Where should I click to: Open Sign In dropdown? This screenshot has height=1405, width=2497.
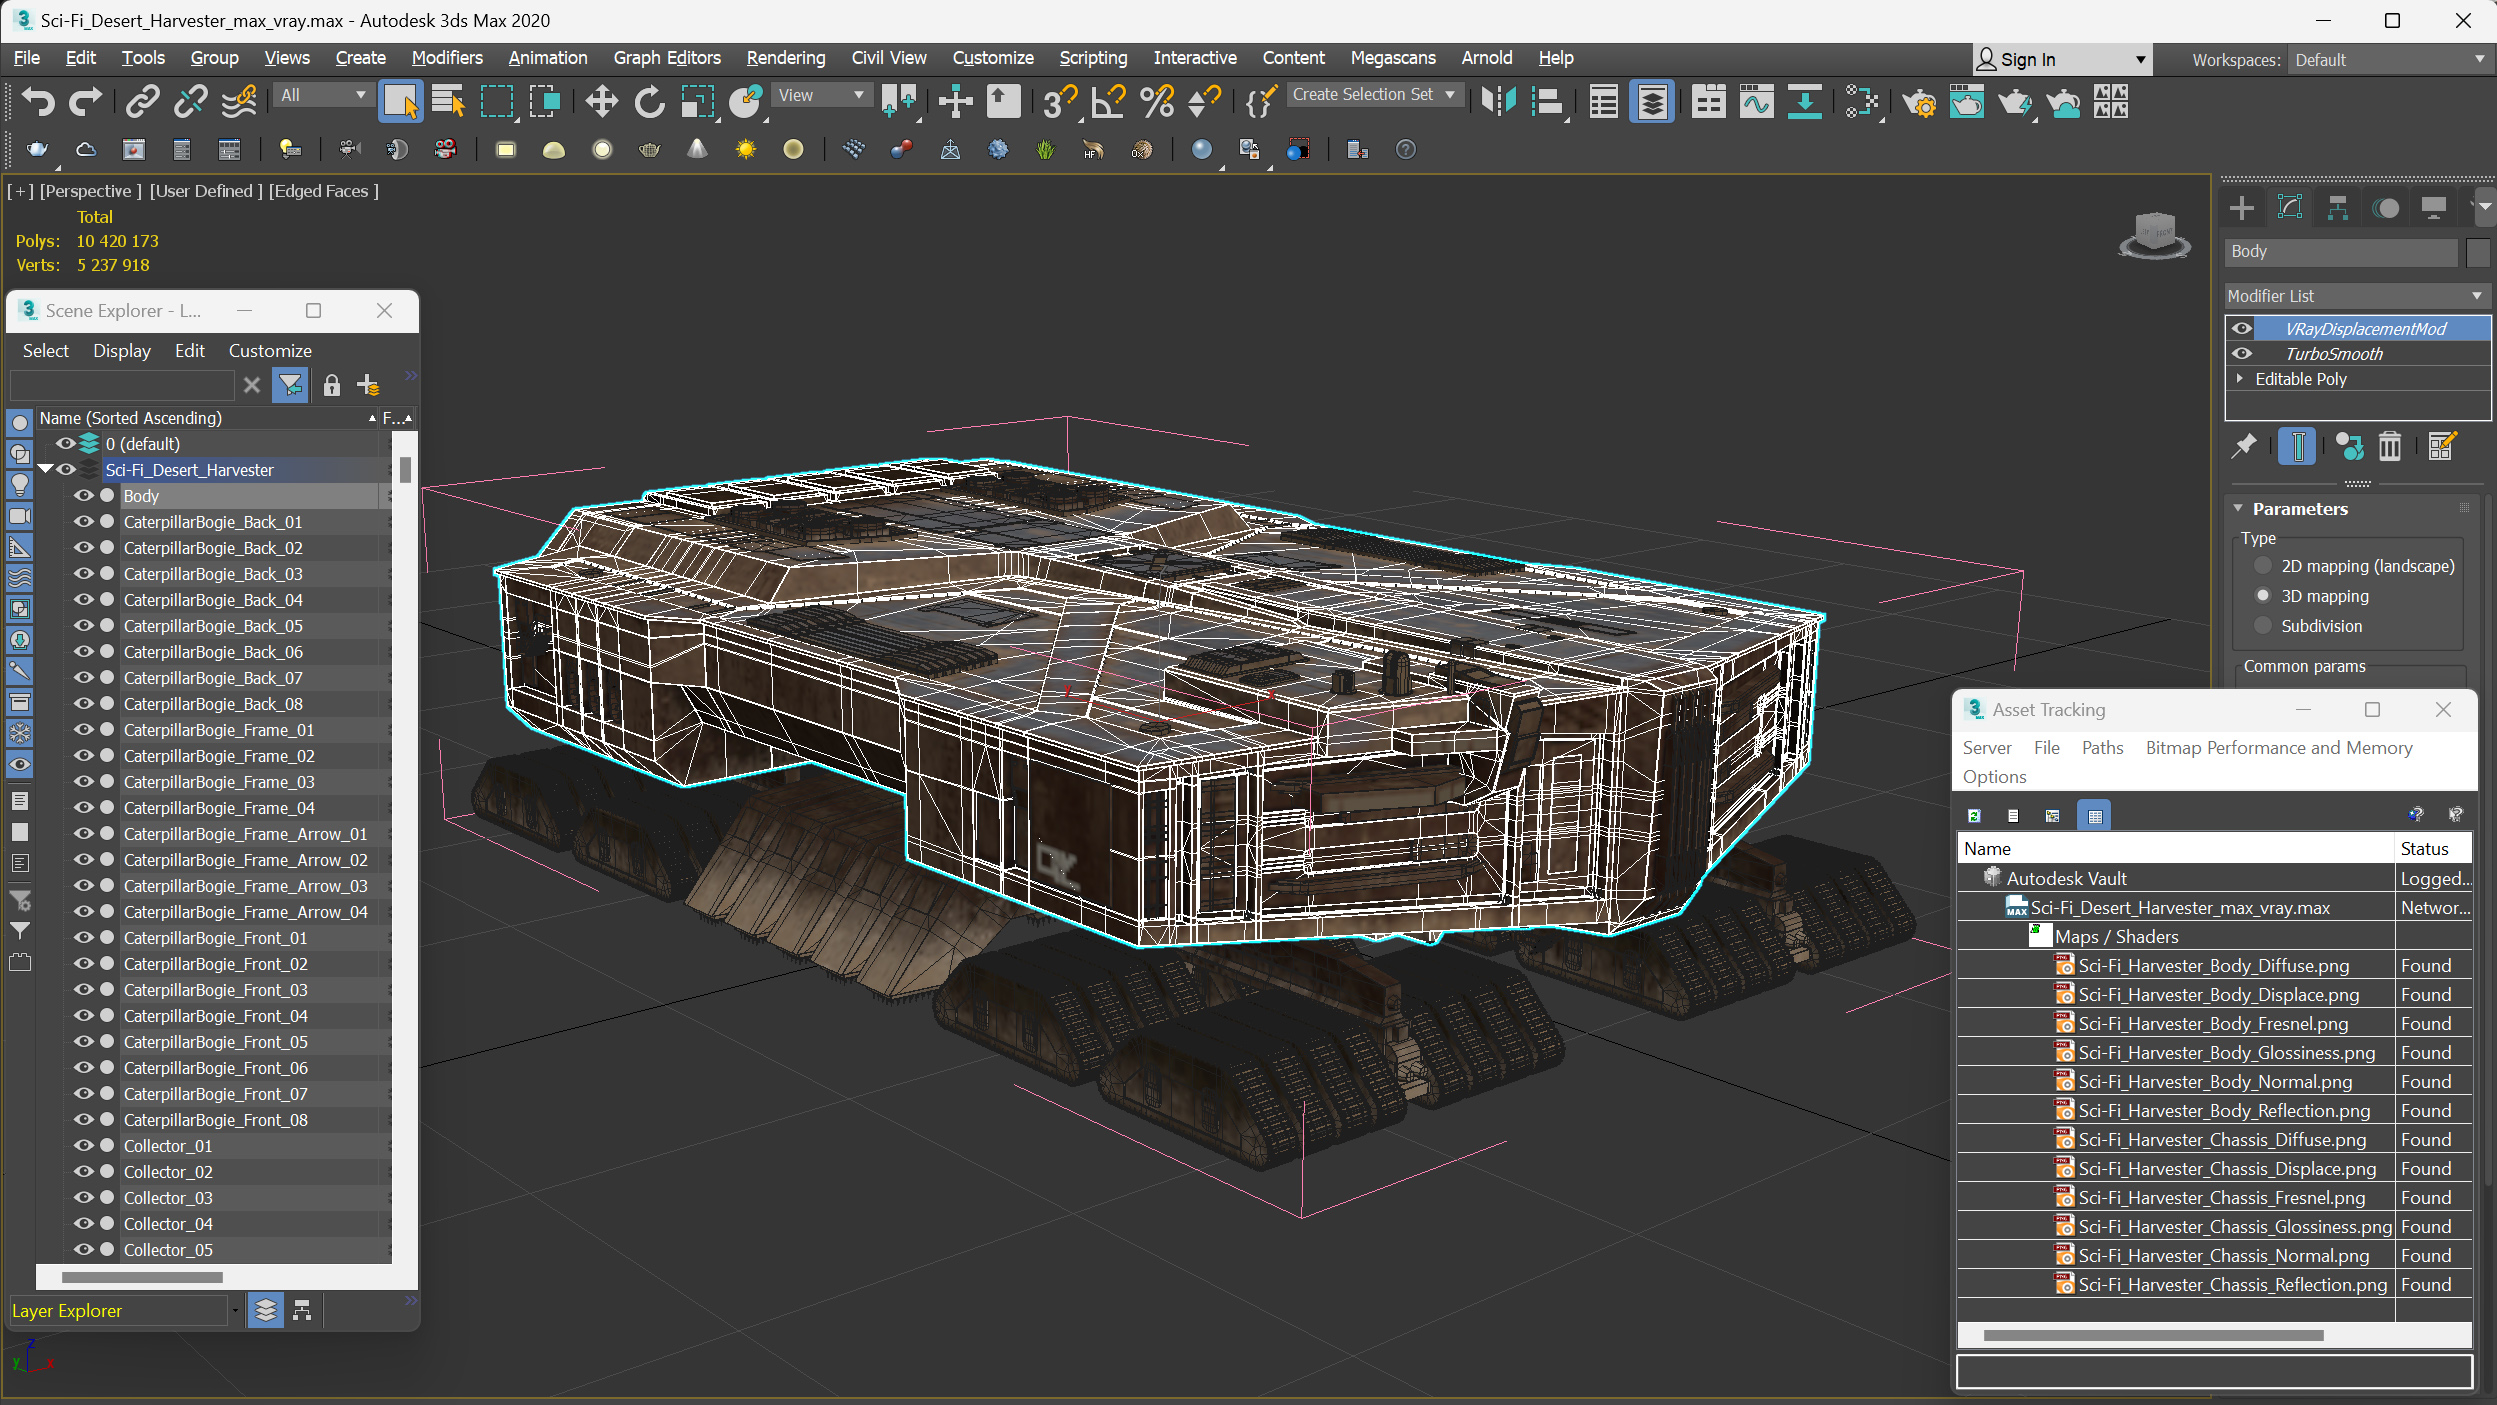(2062, 60)
